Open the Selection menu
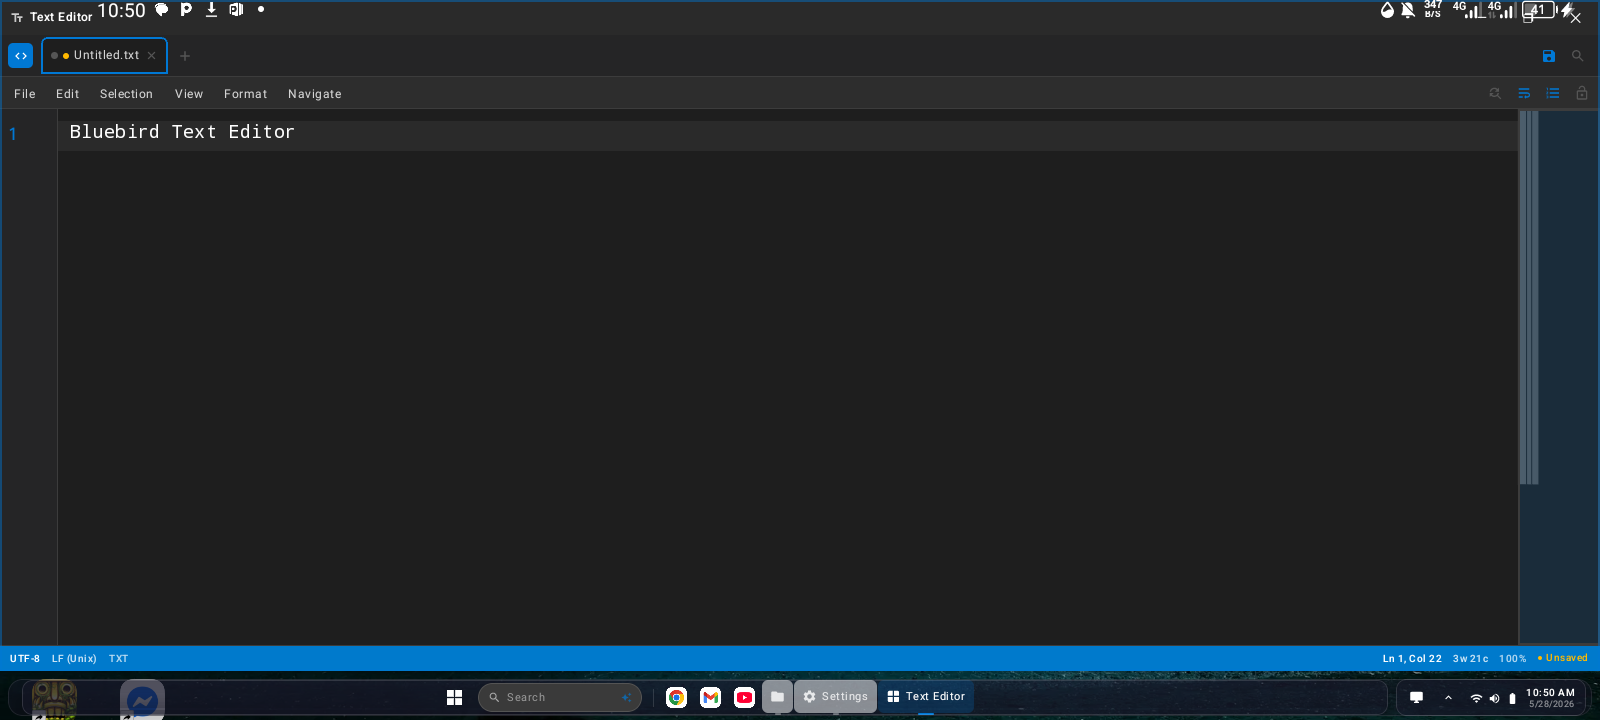 (x=126, y=94)
